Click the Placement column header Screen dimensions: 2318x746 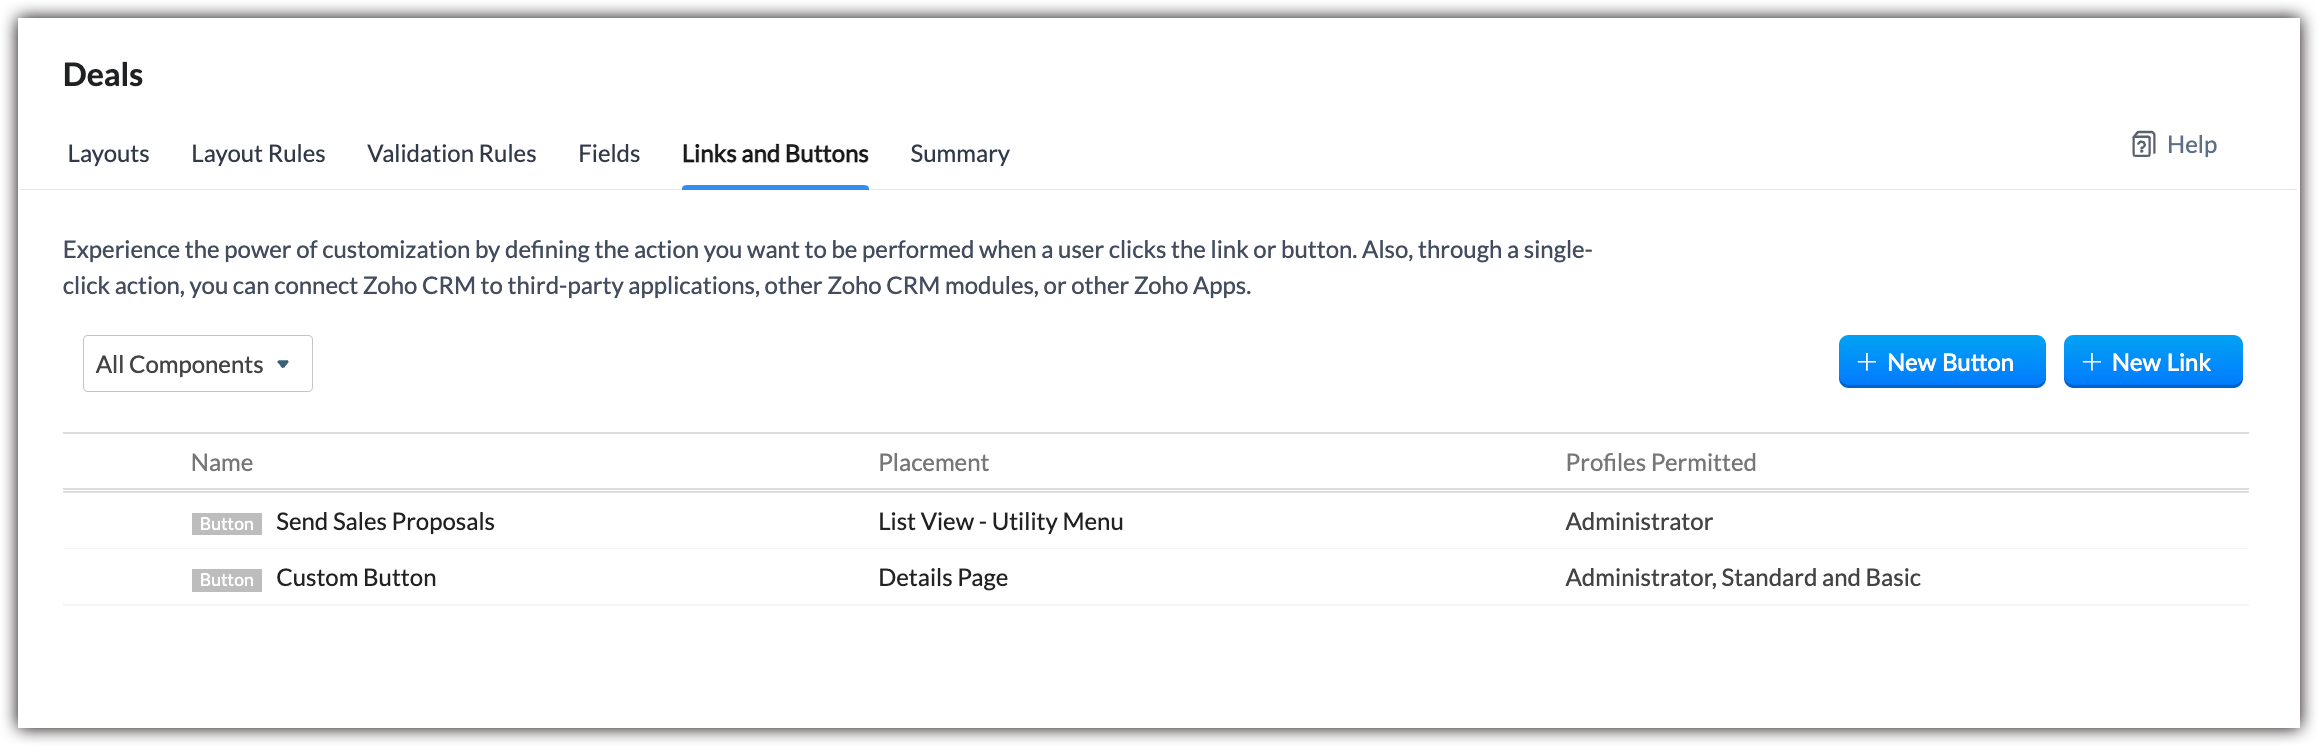click(x=933, y=463)
